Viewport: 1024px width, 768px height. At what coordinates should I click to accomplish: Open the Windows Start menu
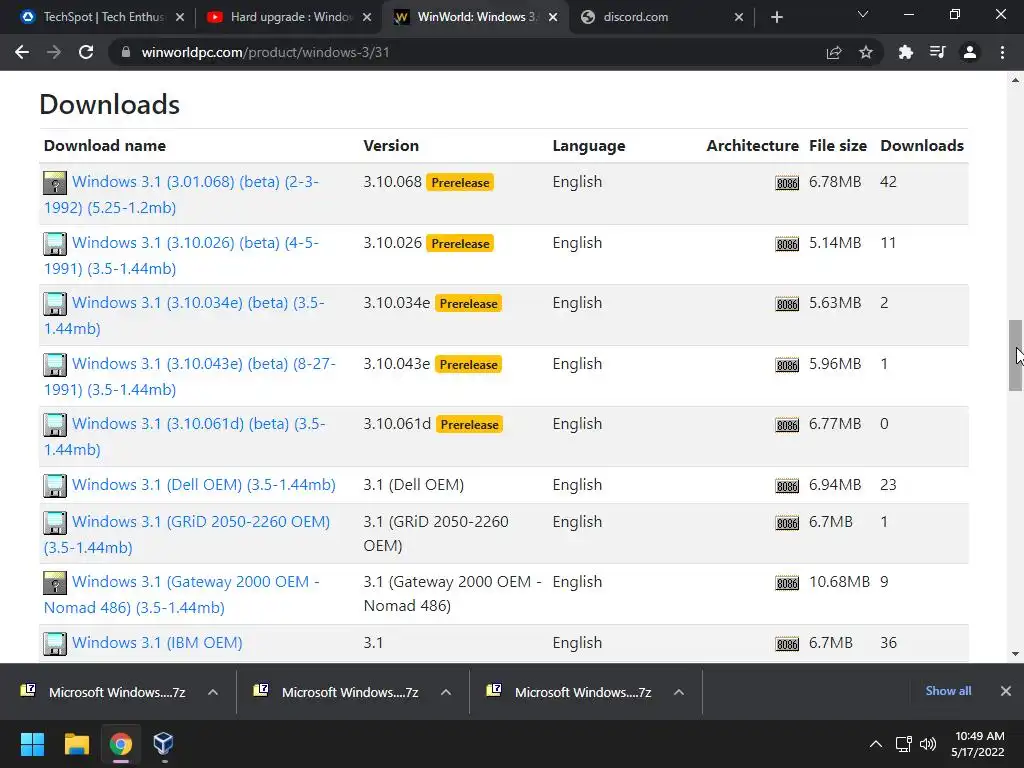point(32,744)
